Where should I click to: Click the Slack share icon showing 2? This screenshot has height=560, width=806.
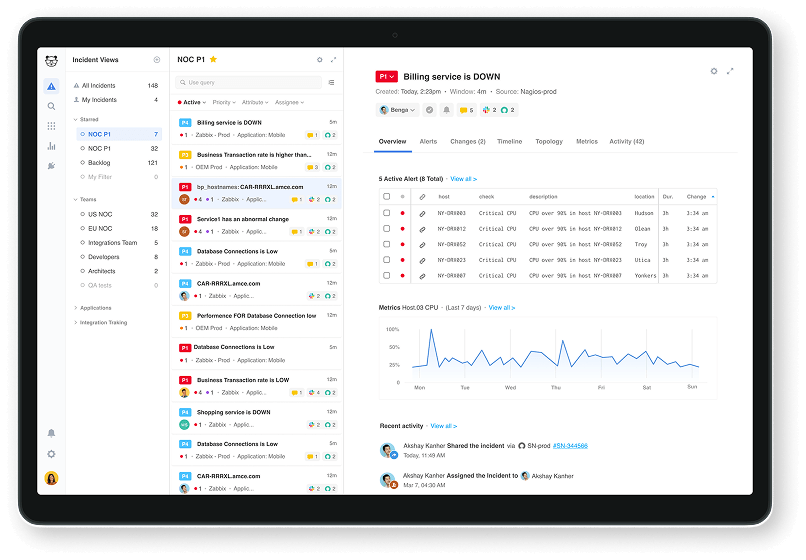[489, 110]
